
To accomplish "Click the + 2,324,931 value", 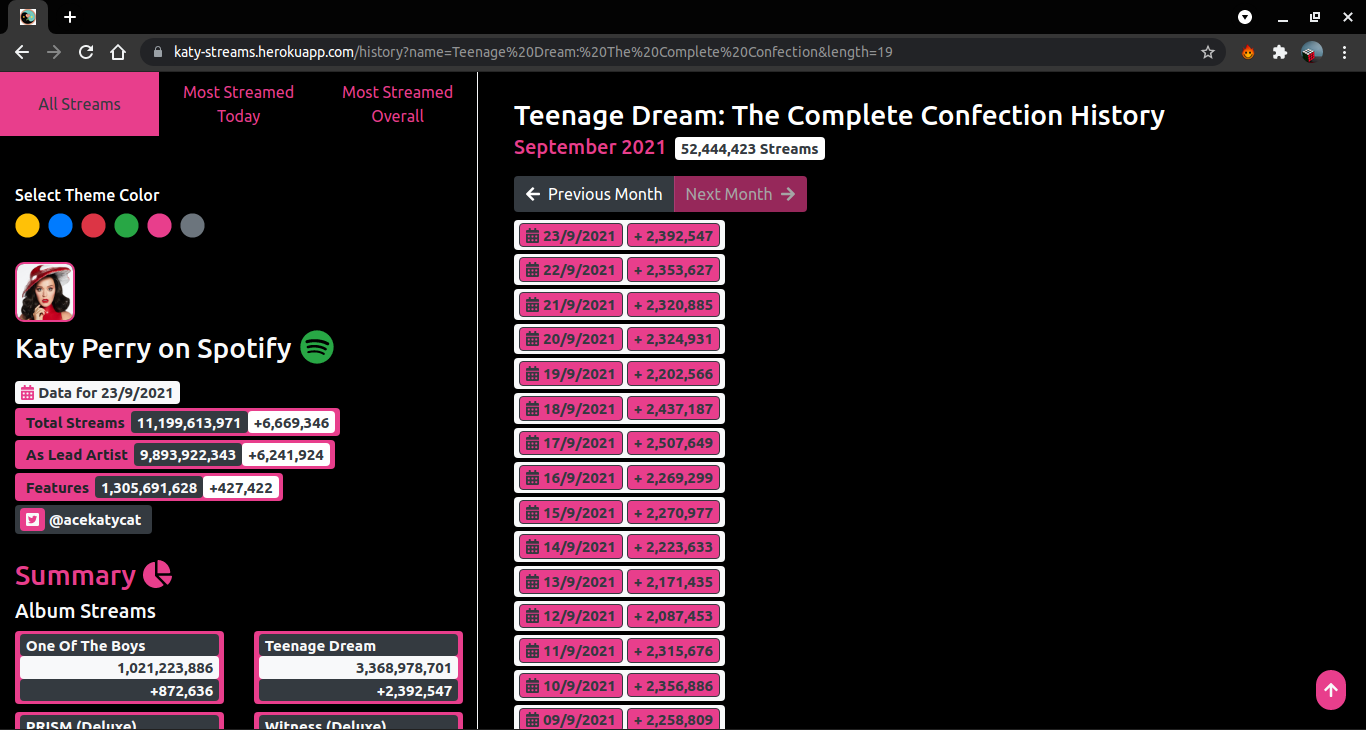I will pos(674,339).
